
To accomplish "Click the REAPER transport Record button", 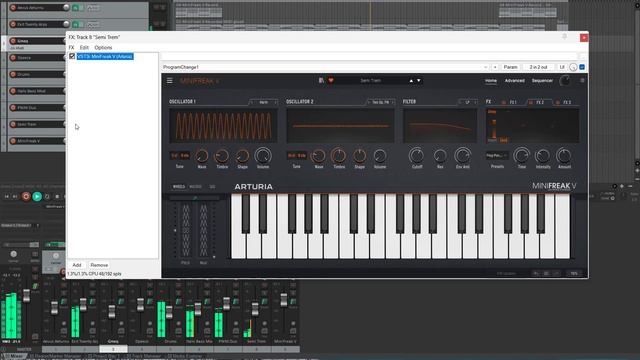I will [26, 196].
